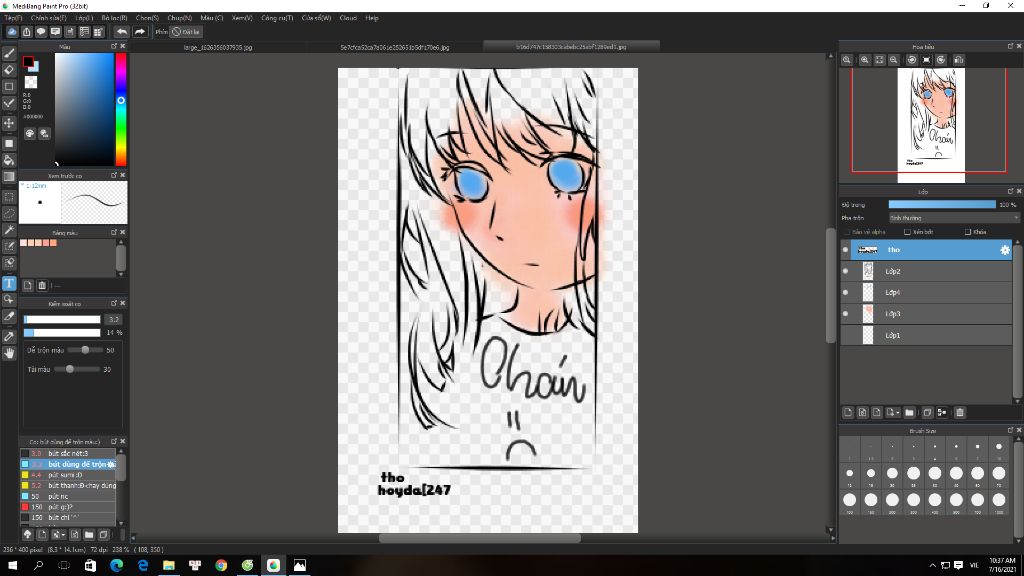Open the cloud icon in top toolbar
This screenshot has height=576, width=1024.
point(12,31)
